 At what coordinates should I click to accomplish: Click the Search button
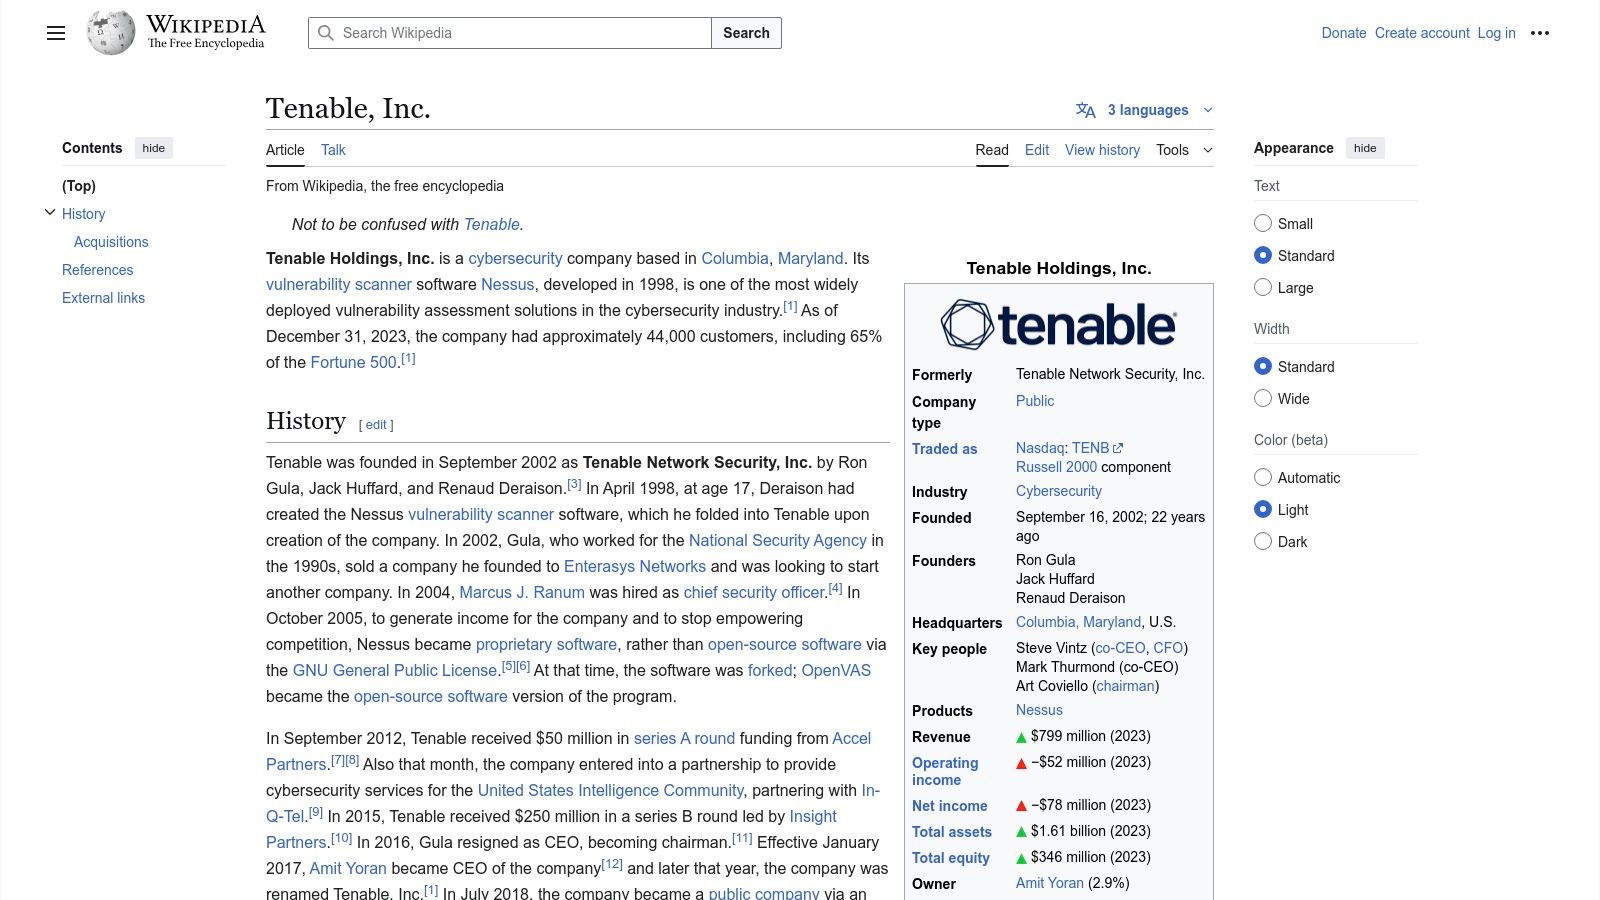[745, 33]
